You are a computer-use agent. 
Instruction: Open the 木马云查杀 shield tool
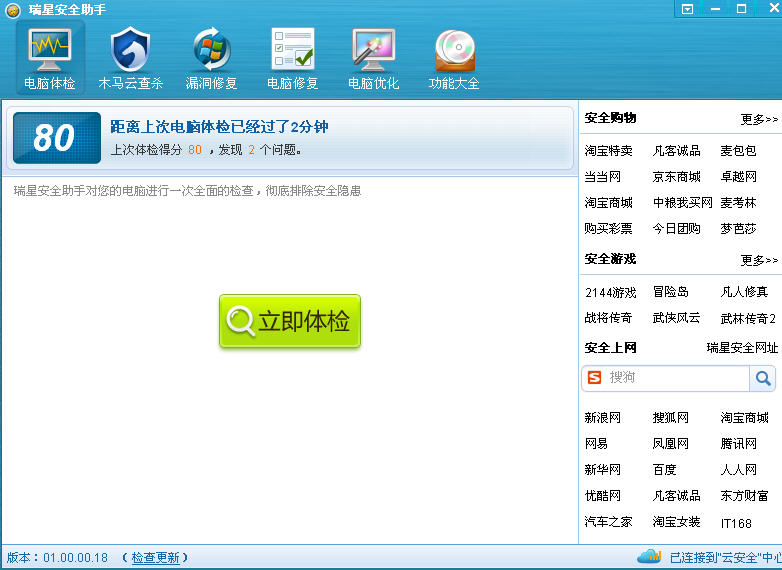[x=131, y=58]
